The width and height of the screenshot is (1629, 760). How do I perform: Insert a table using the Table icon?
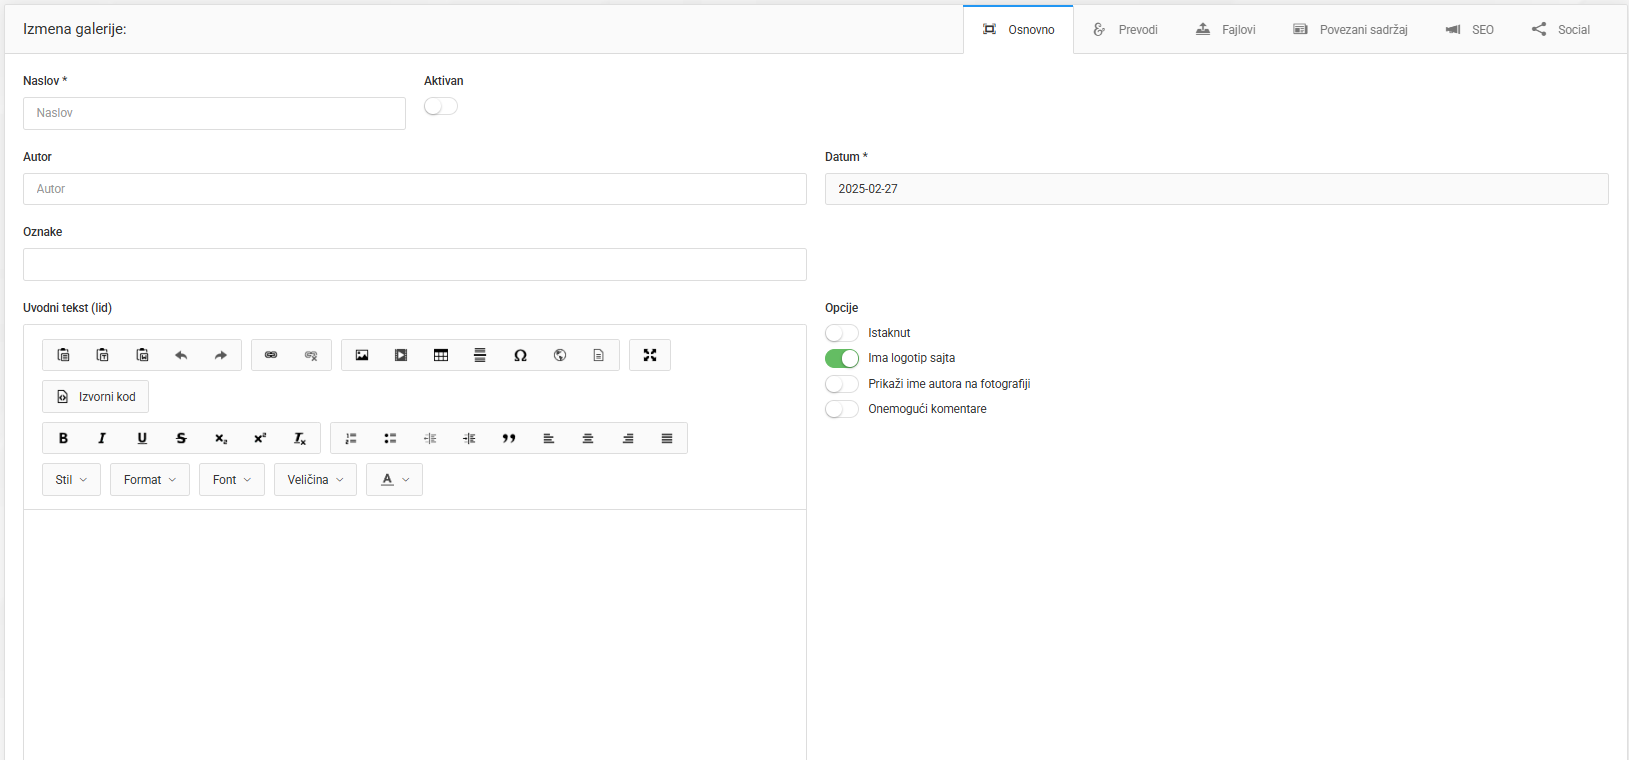pos(441,355)
